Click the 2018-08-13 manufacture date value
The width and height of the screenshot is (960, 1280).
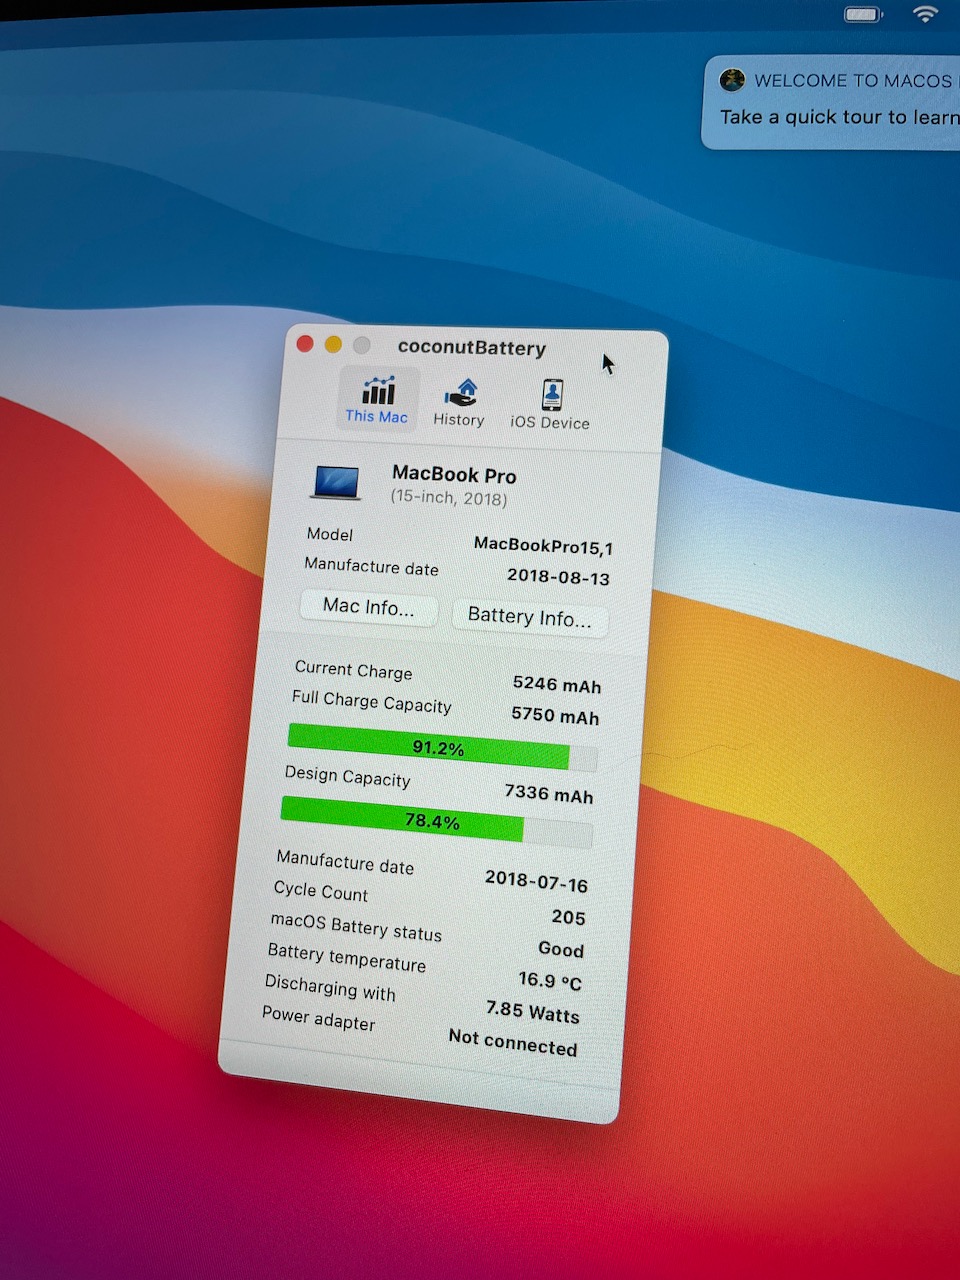point(558,576)
